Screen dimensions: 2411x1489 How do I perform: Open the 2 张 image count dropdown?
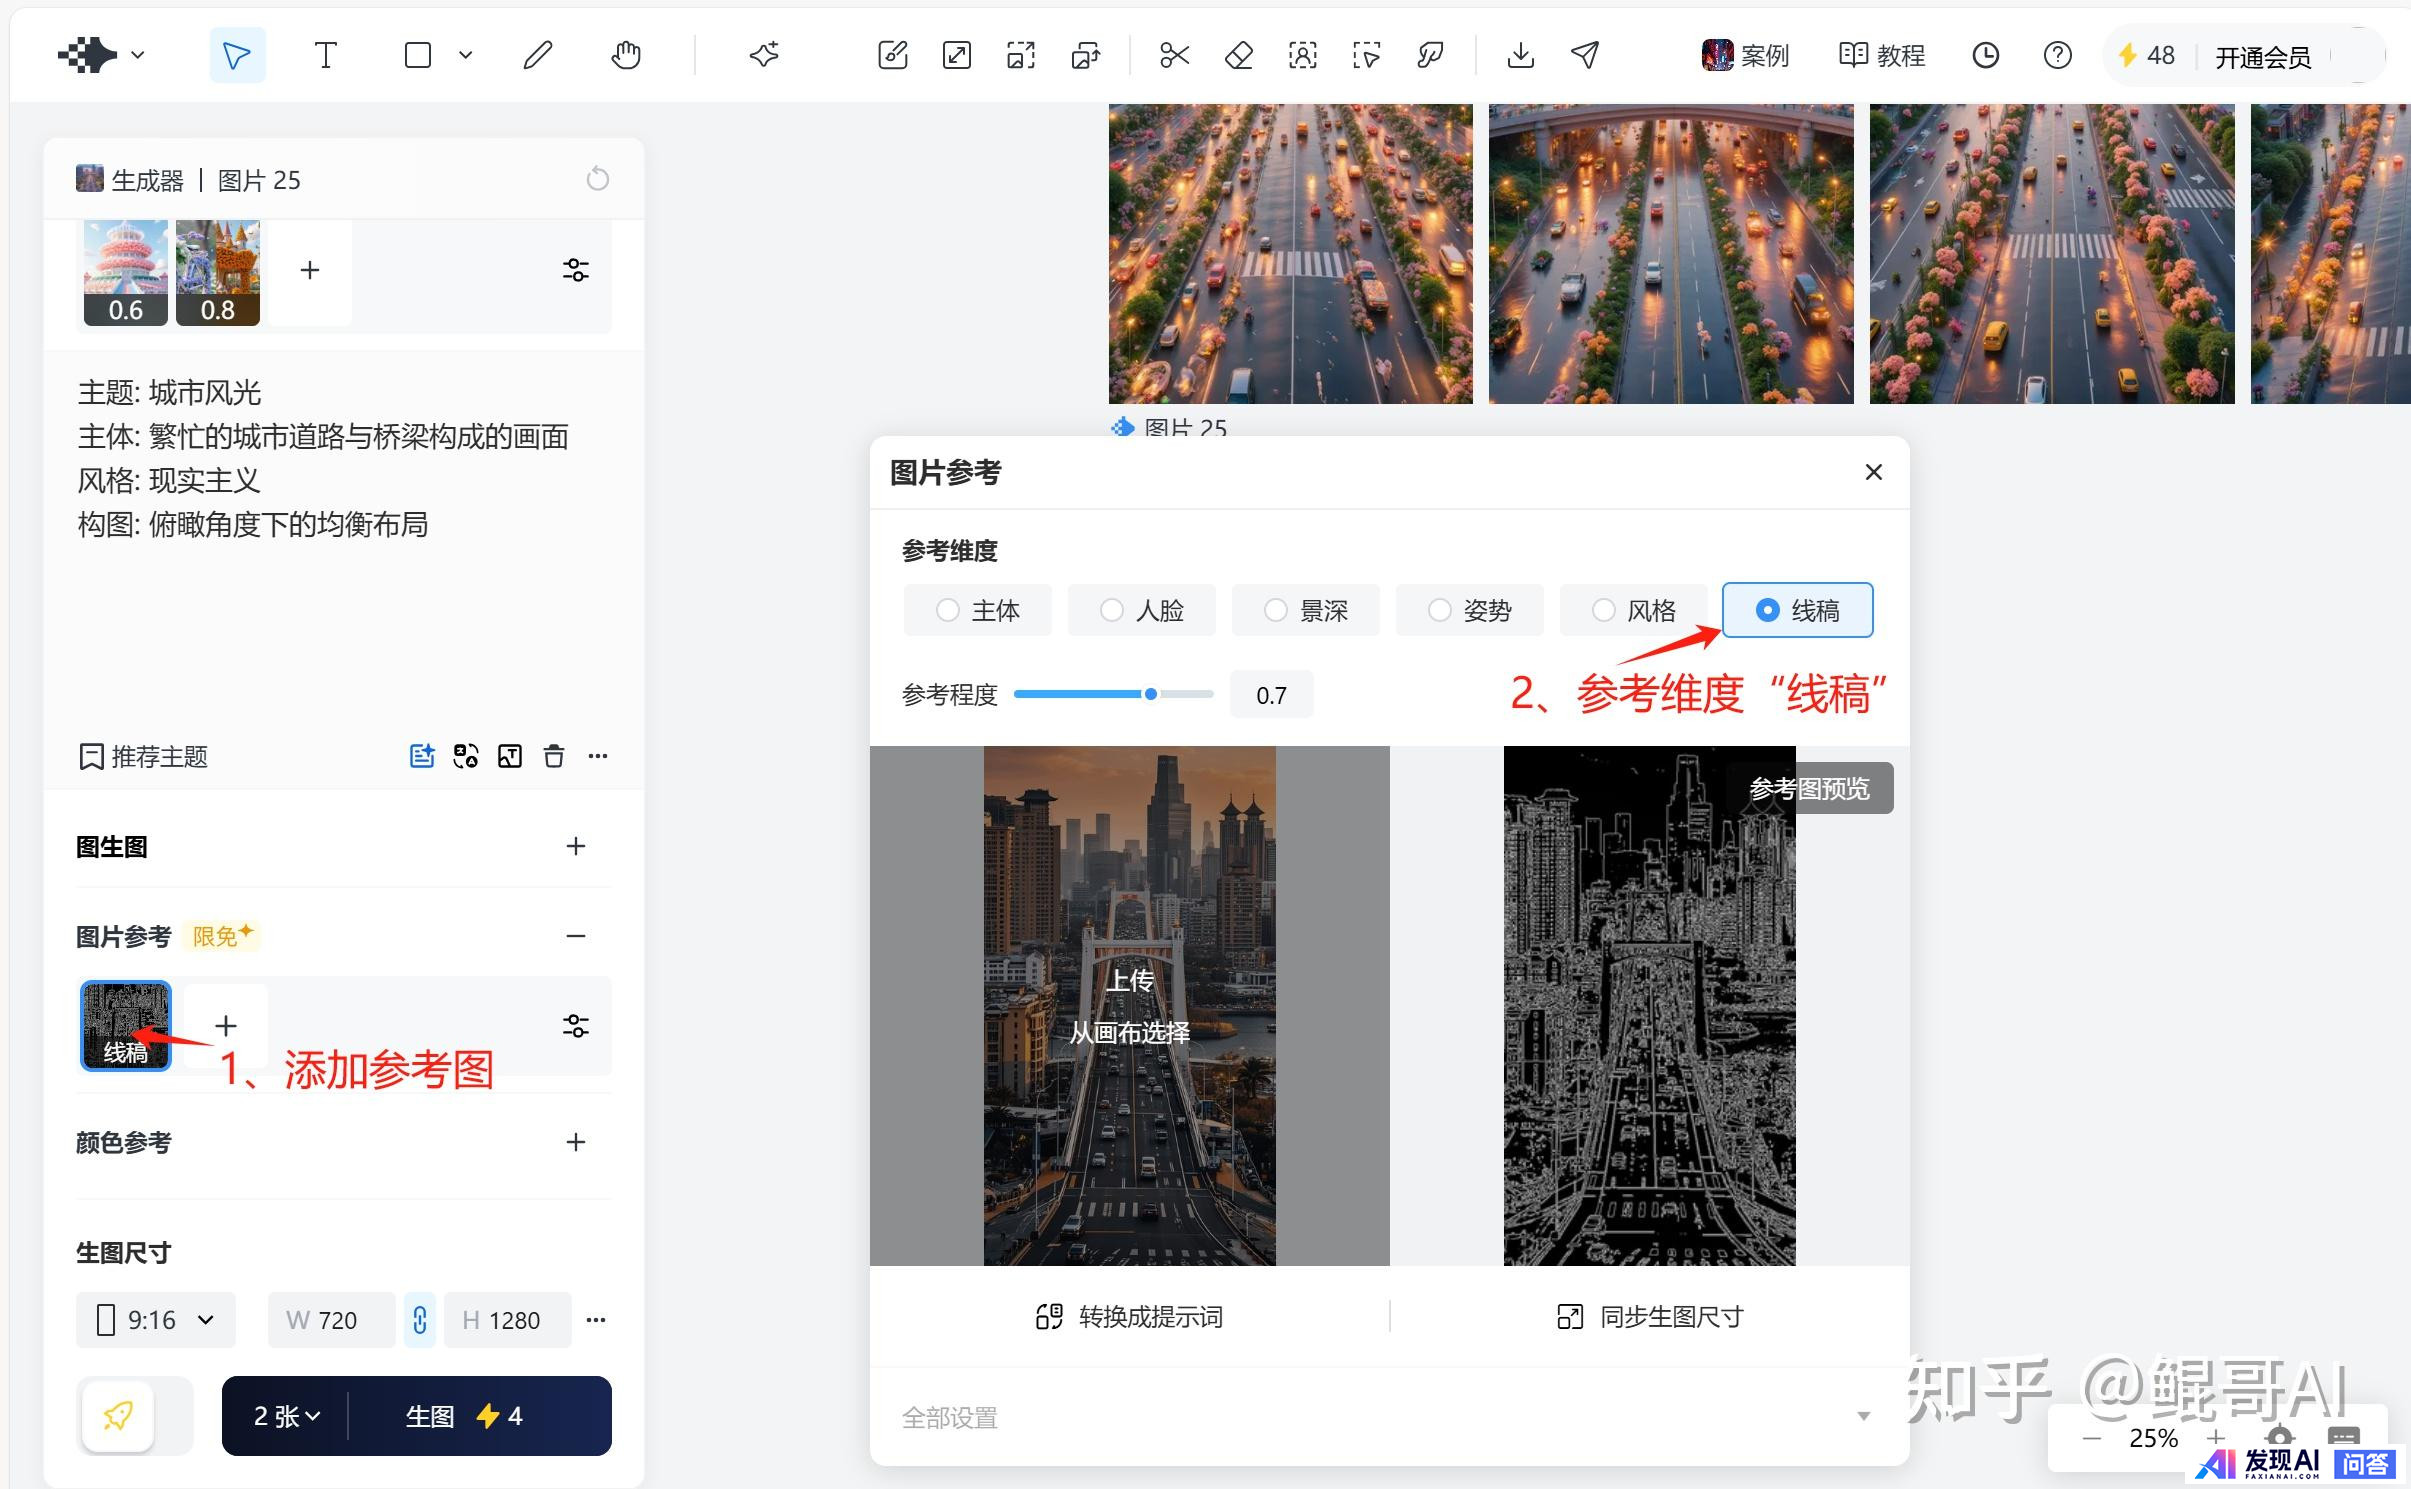point(286,1416)
